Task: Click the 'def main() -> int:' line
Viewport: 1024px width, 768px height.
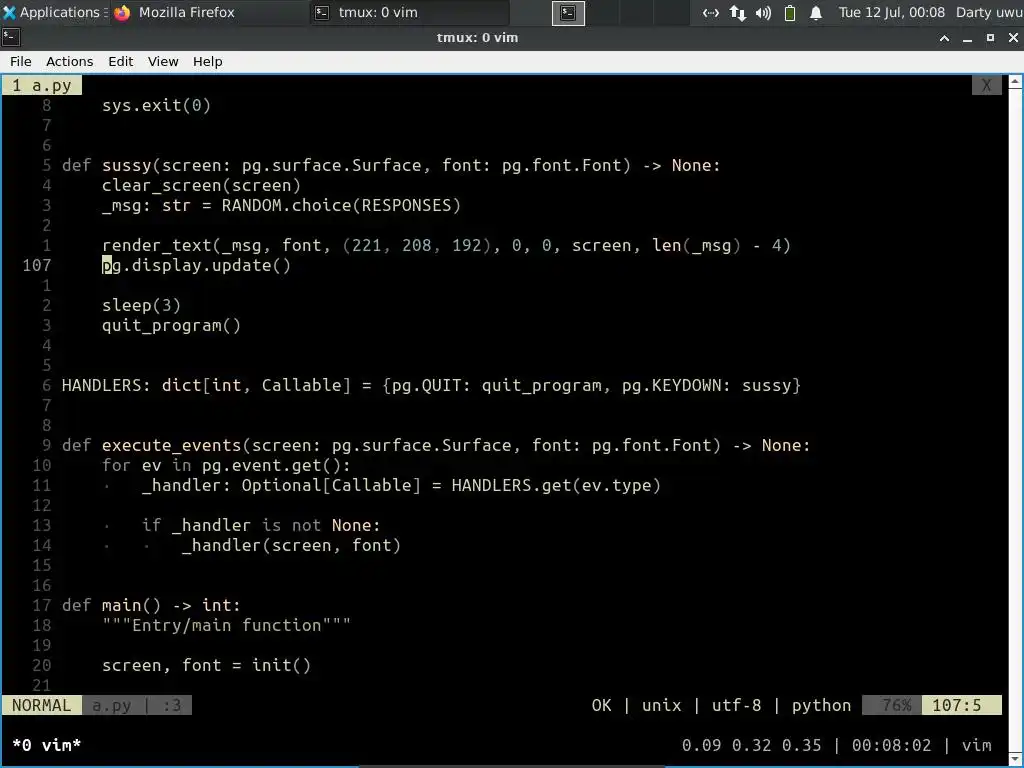Action: pyautogui.click(x=151, y=605)
